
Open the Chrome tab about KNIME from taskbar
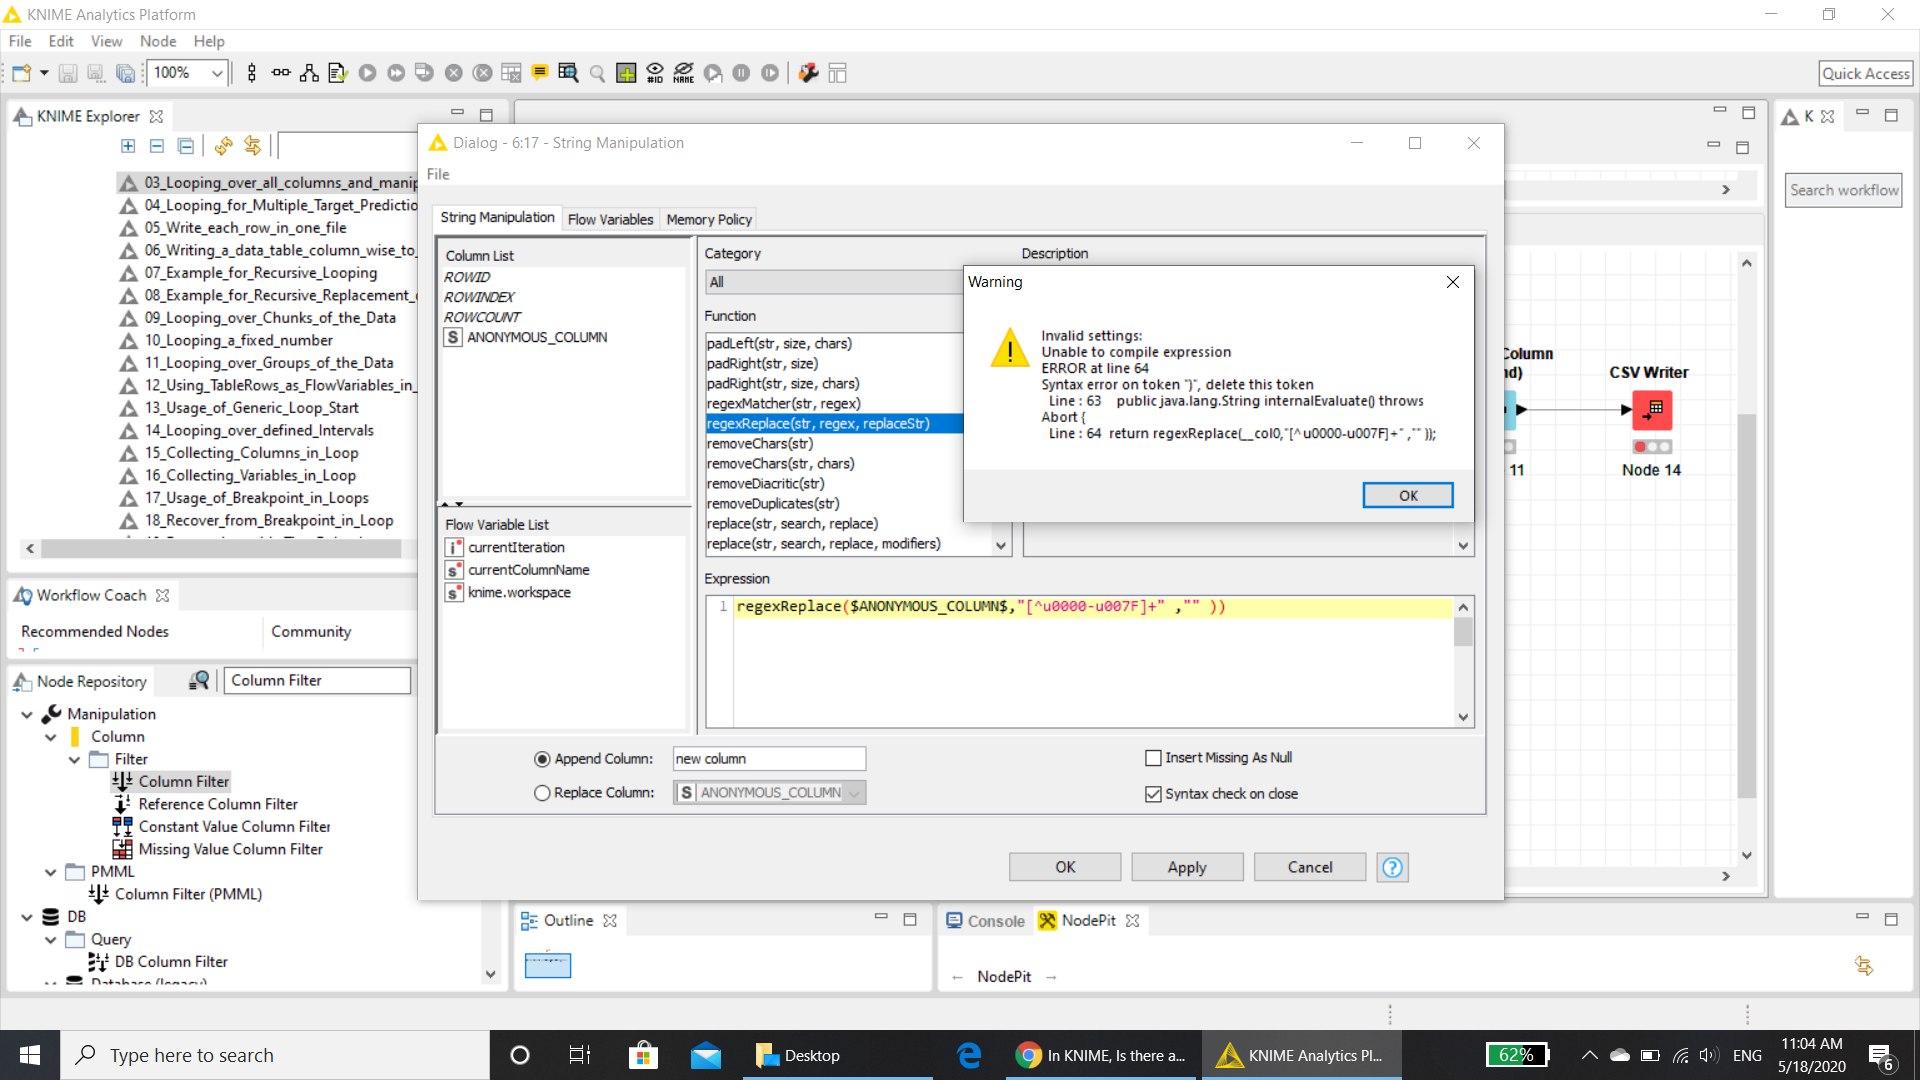[x=1100, y=1055]
